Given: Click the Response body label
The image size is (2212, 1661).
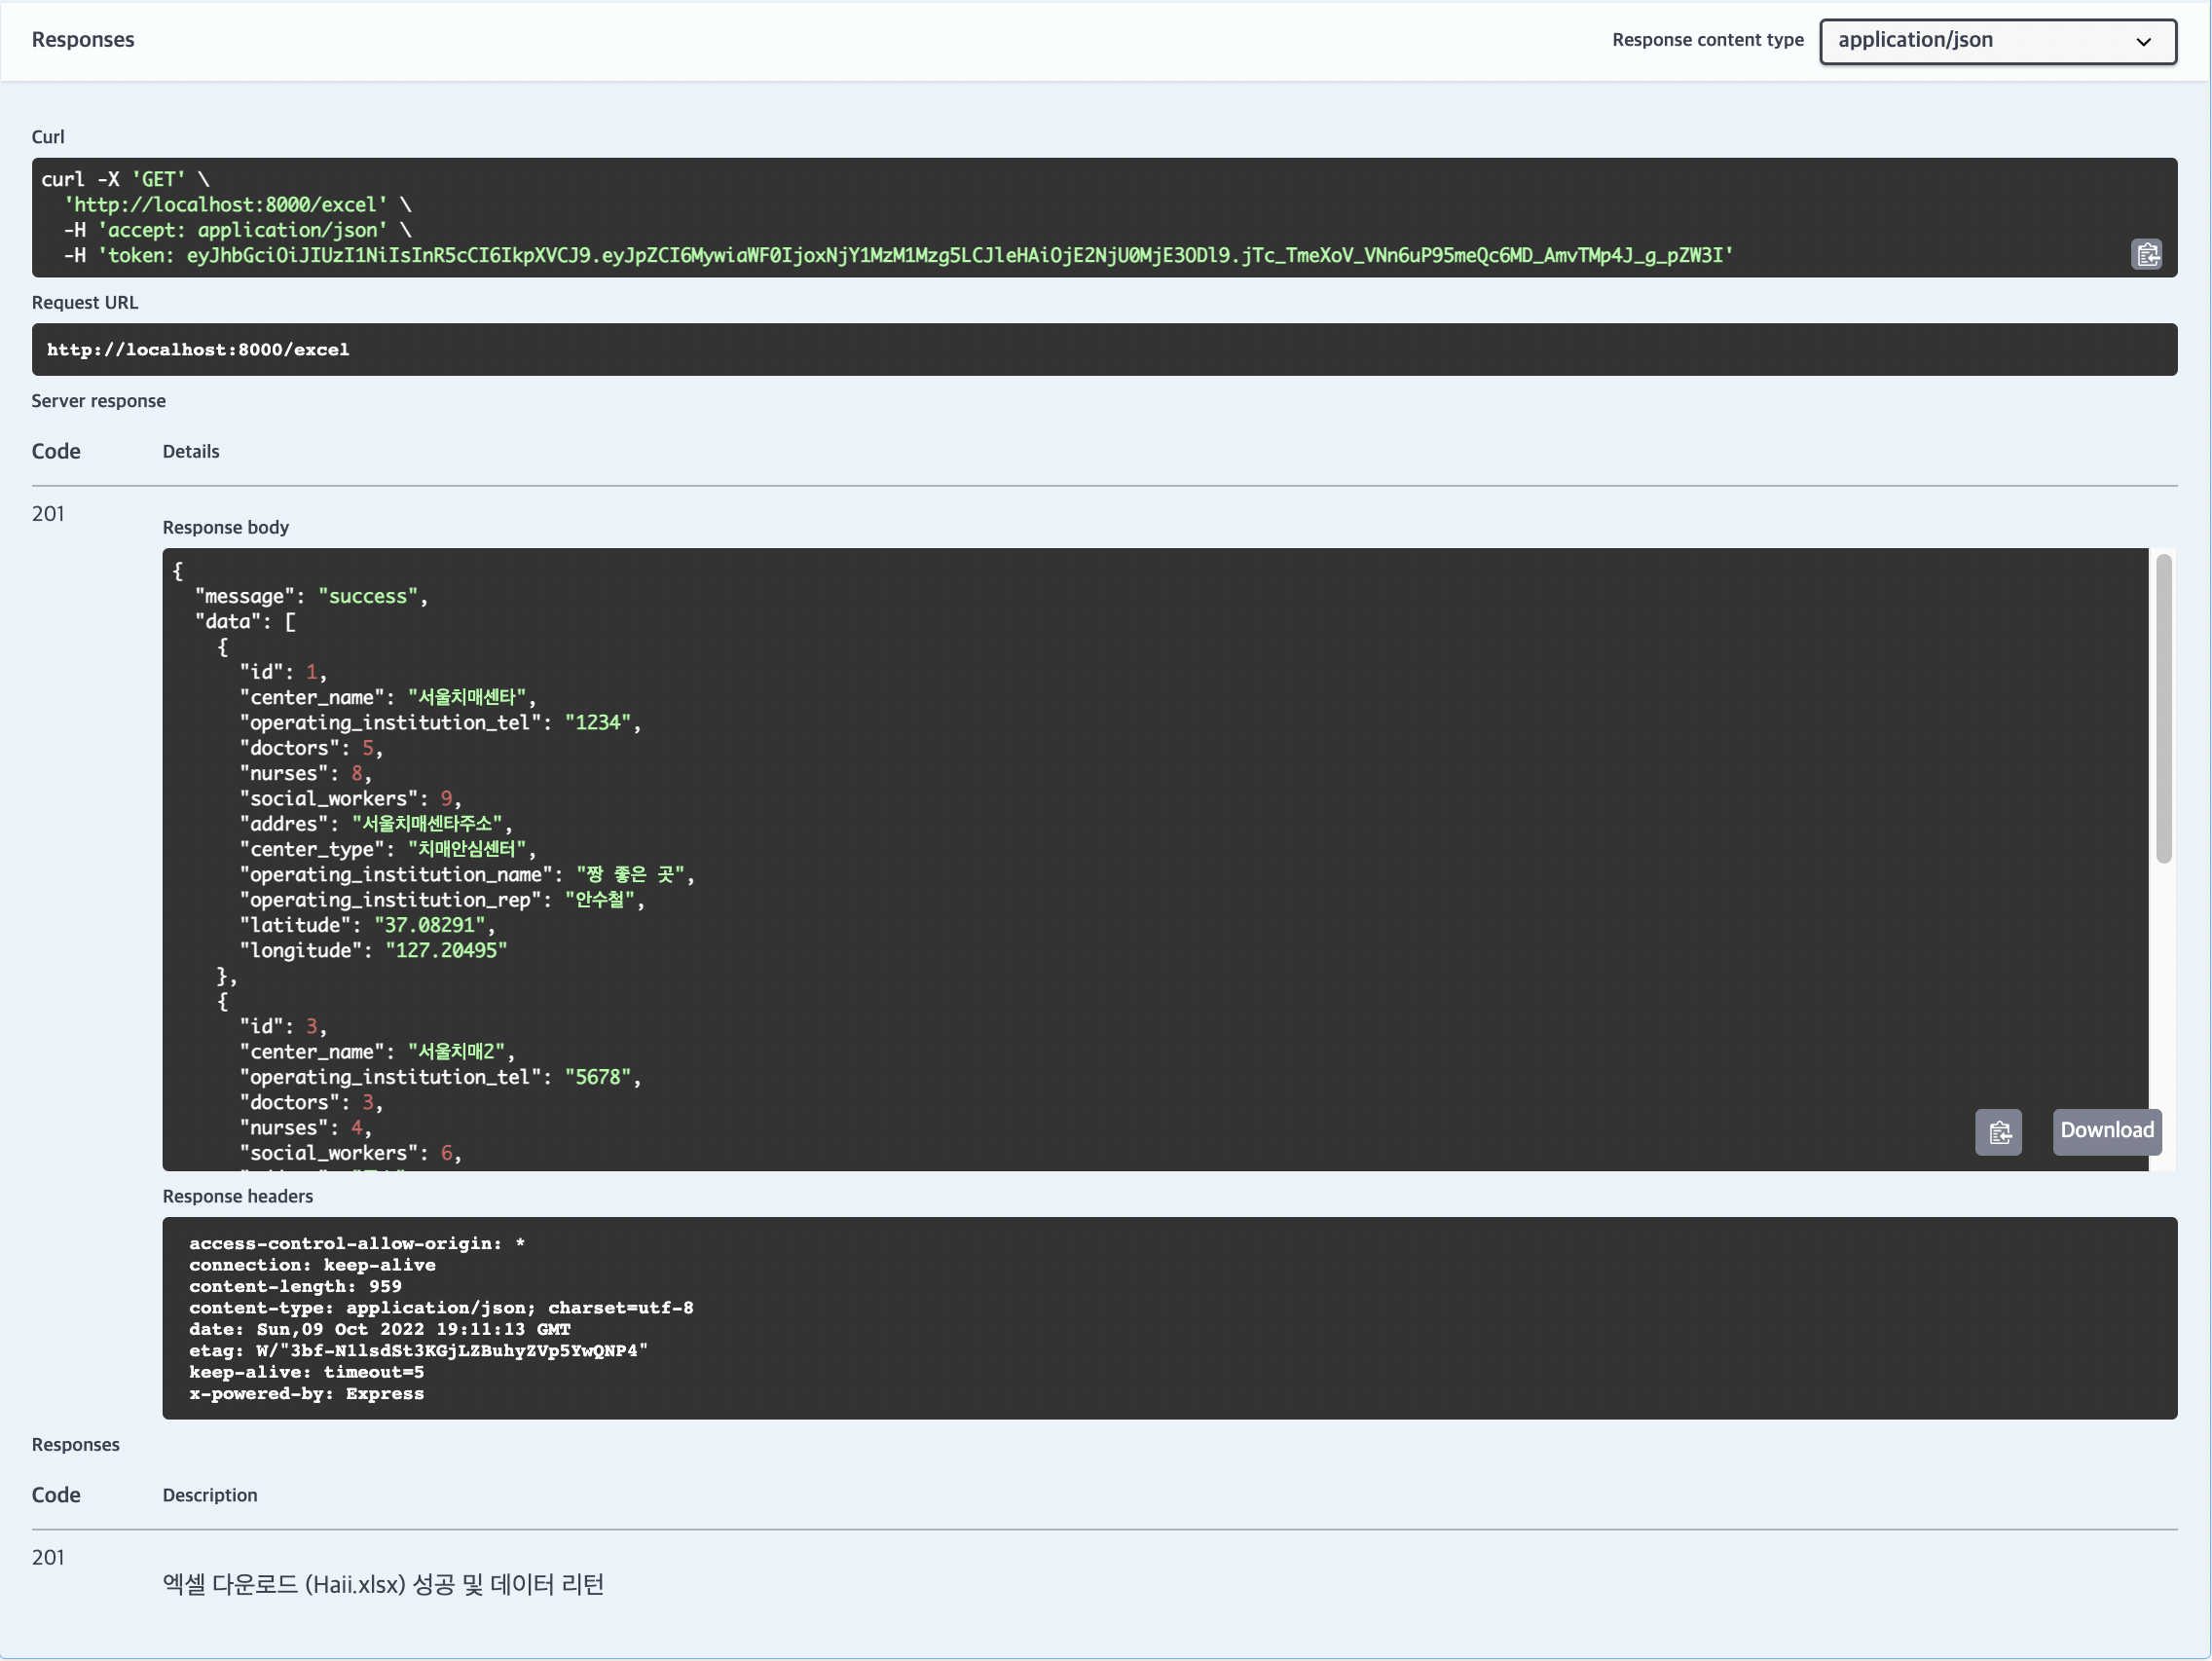Looking at the screenshot, I should click(x=225, y=527).
